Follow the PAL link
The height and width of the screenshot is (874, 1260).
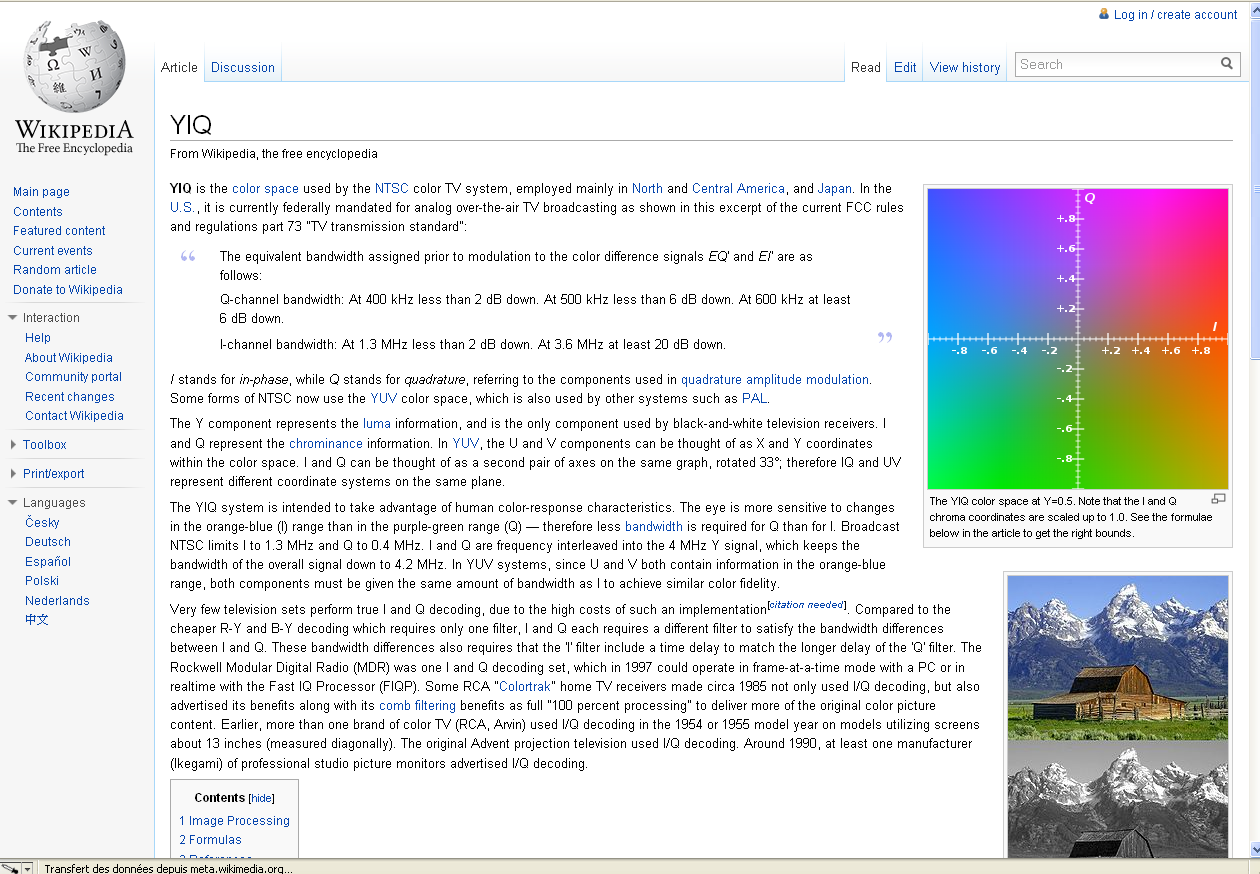(754, 399)
